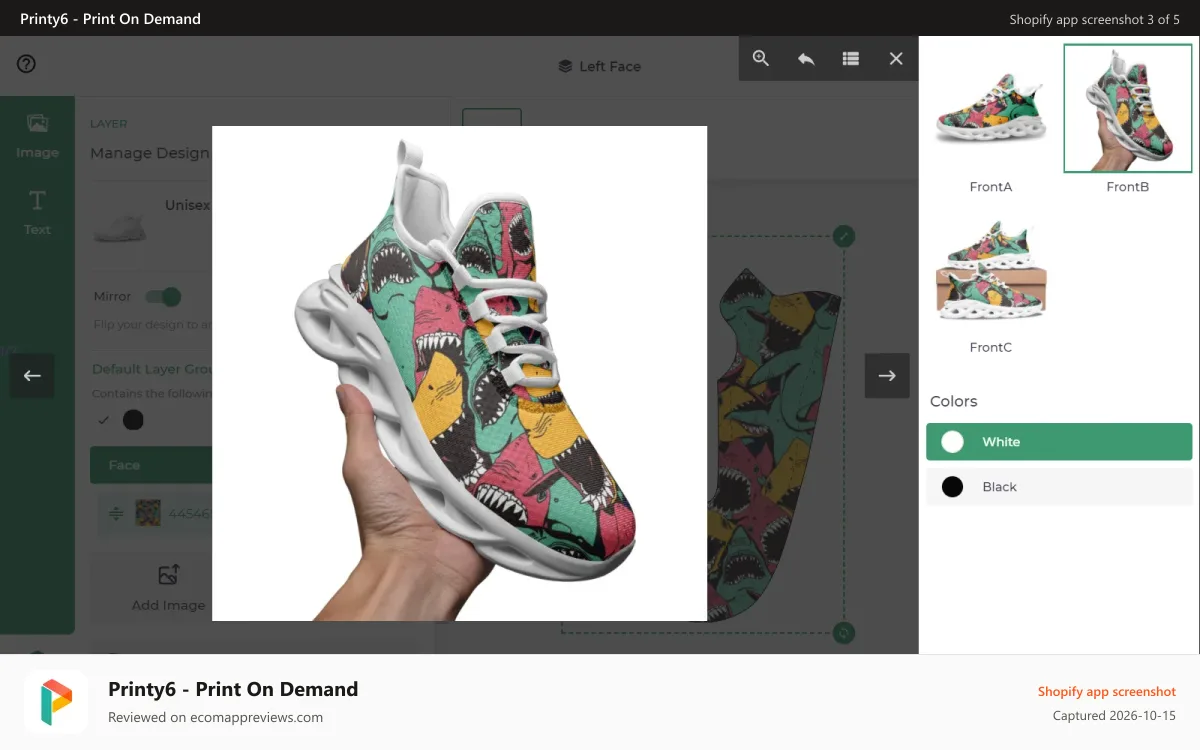The width and height of the screenshot is (1200, 750).
Task: Go to next preview with right arrow
Action: 887,376
